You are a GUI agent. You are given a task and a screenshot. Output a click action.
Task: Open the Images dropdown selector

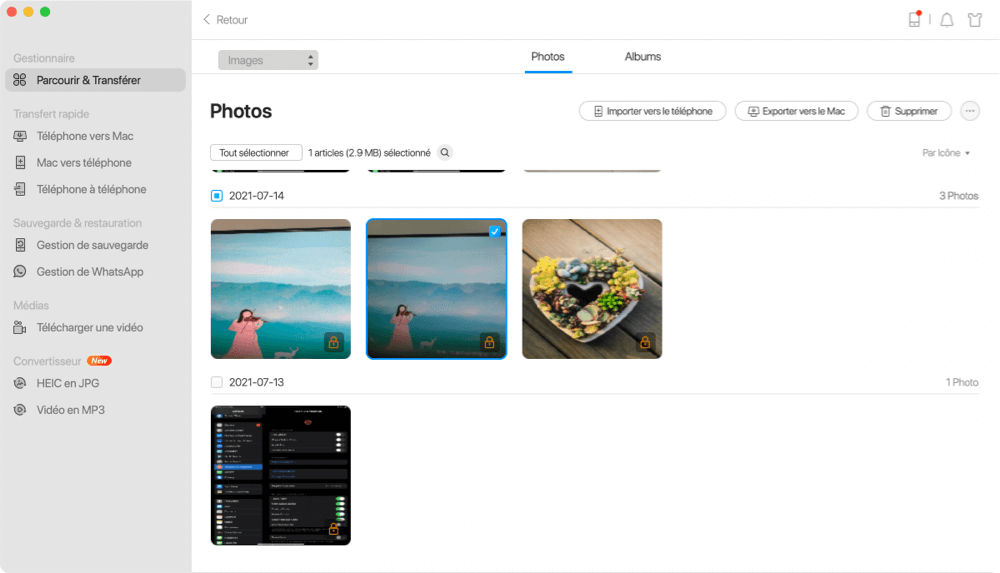click(268, 60)
